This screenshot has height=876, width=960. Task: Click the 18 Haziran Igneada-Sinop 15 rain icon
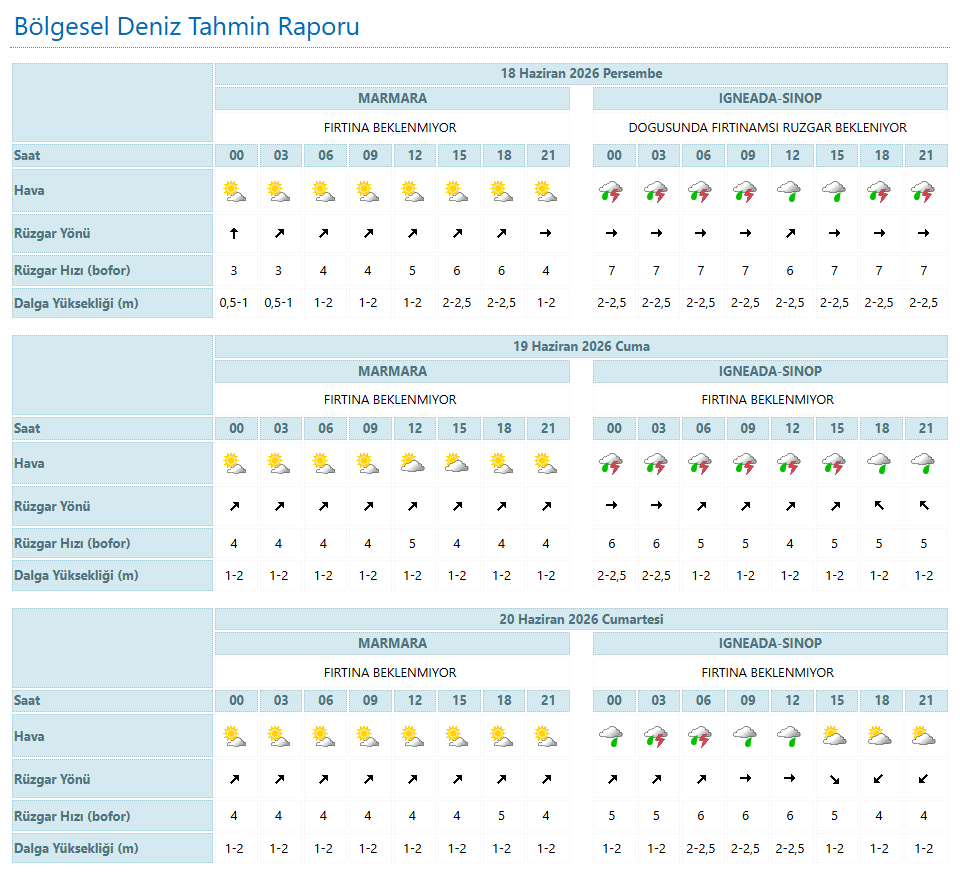pyautogui.click(x=834, y=192)
